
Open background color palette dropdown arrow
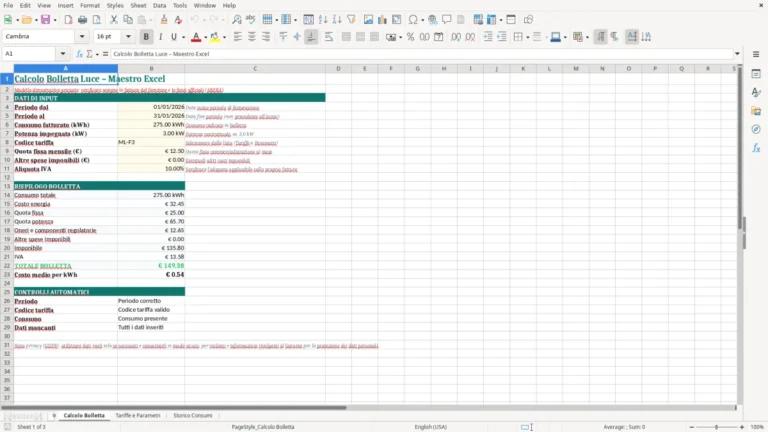(224, 37)
